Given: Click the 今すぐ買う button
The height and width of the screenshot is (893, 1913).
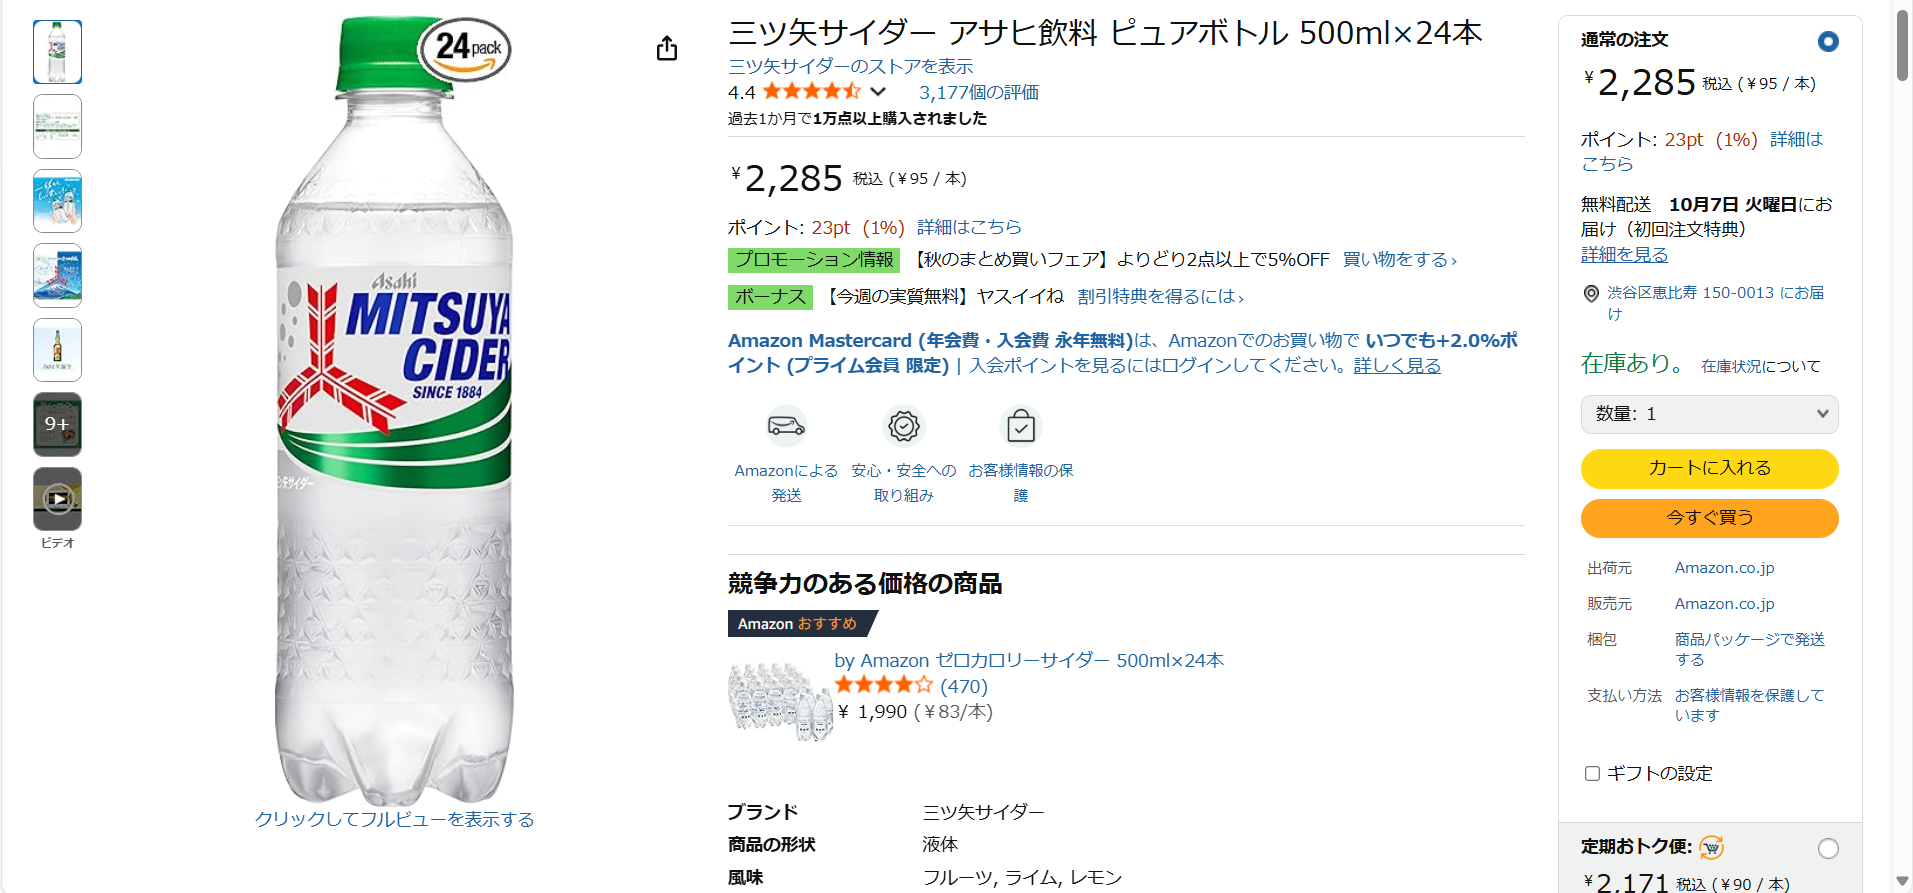Looking at the screenshot, I should [x=1709, y=518].
